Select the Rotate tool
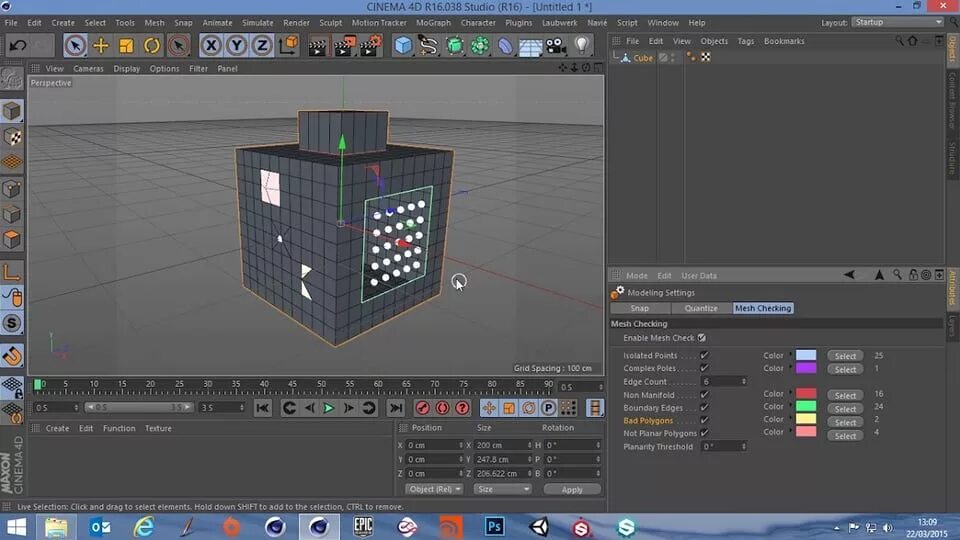The width and height of the screenshot is (960, 540). pyautogui.click(x=152, y=45)
